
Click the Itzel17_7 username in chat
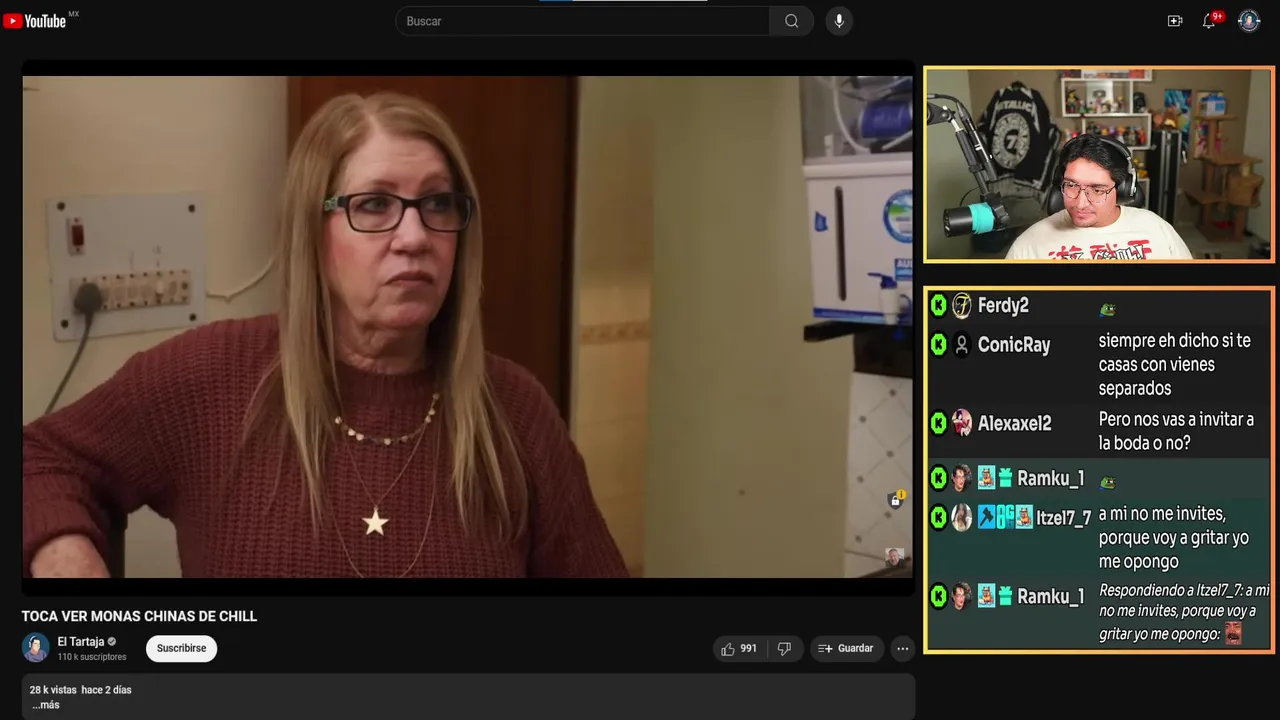(1064, 518)
